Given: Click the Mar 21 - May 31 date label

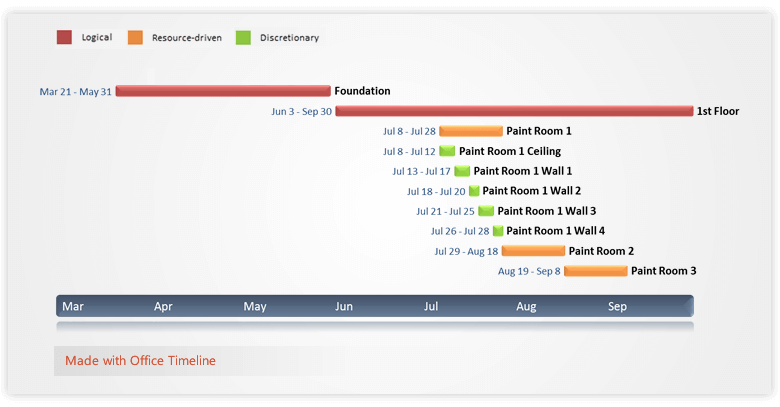Looking at the screenshot, I should point(76,92).
